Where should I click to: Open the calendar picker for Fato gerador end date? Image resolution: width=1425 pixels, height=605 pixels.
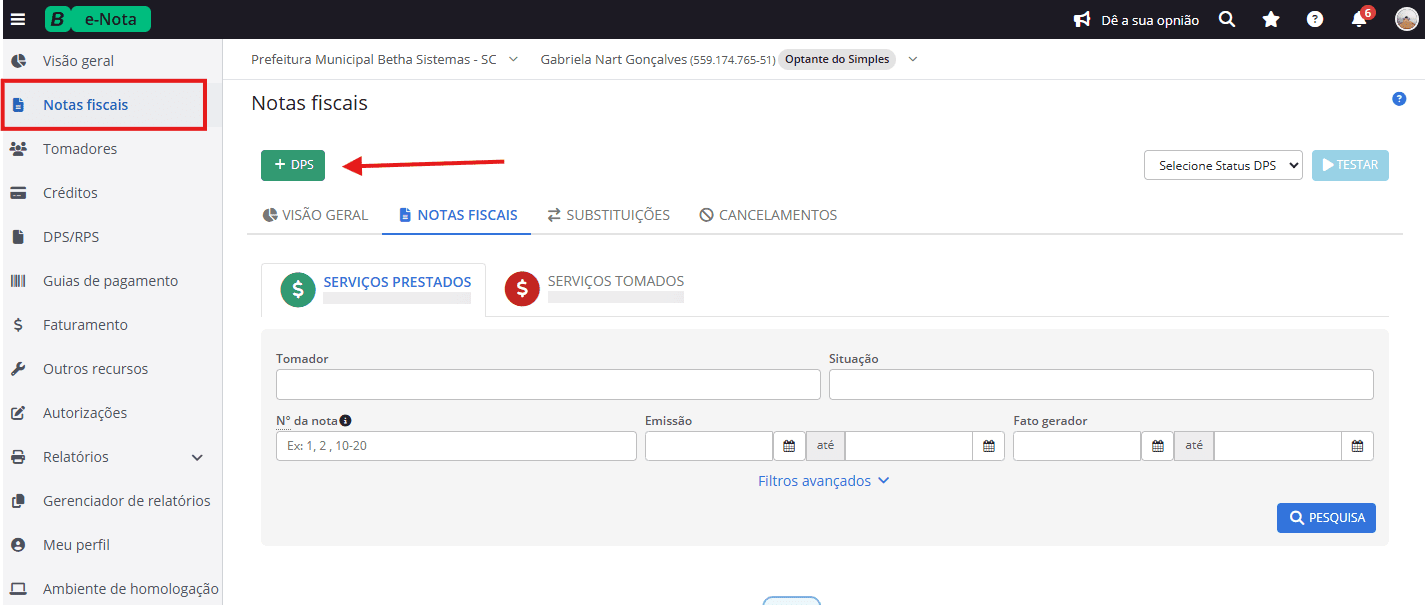coord(1357,445)
